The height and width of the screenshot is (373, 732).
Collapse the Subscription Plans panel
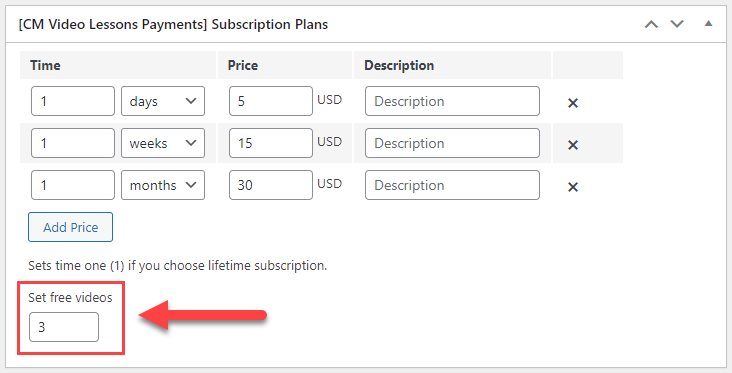tap(708, 23)
